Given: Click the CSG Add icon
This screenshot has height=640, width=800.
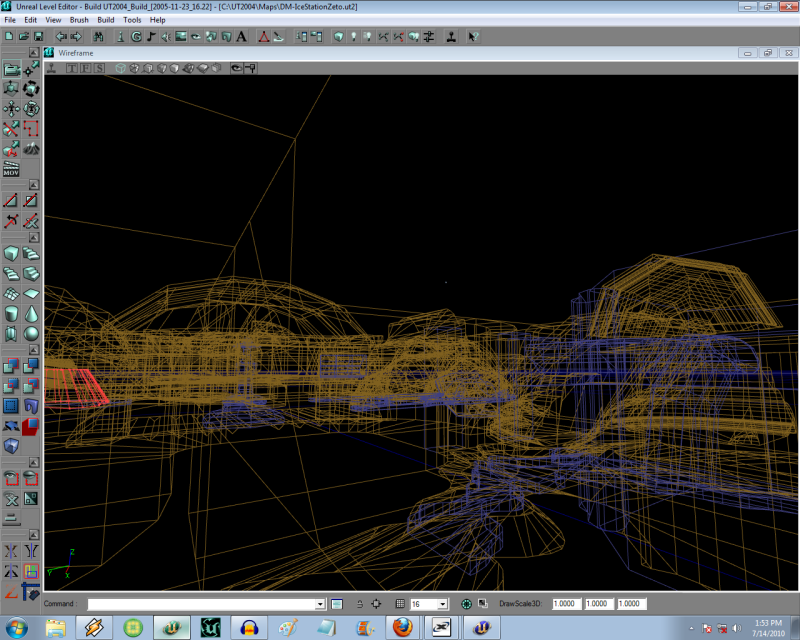Looking at the screenshot, I should click(x=11, y=366).
